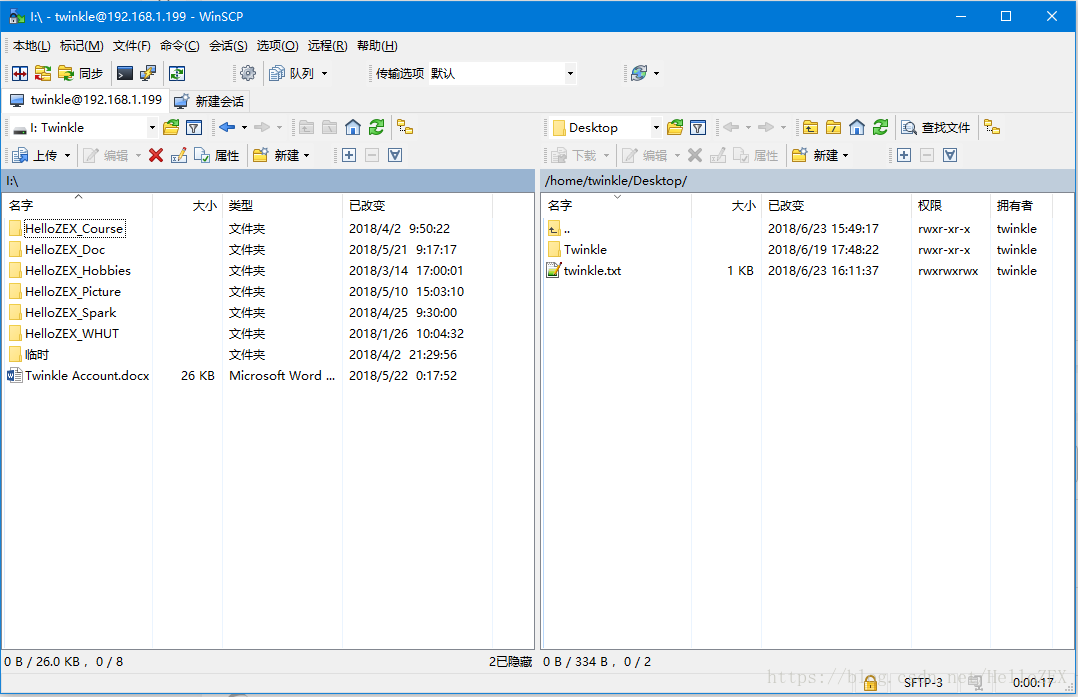This screenshot has width=1078, height=697.
Task: Click remote panel open directory icon
Action: pyautogui.click(x=675, y=128)
